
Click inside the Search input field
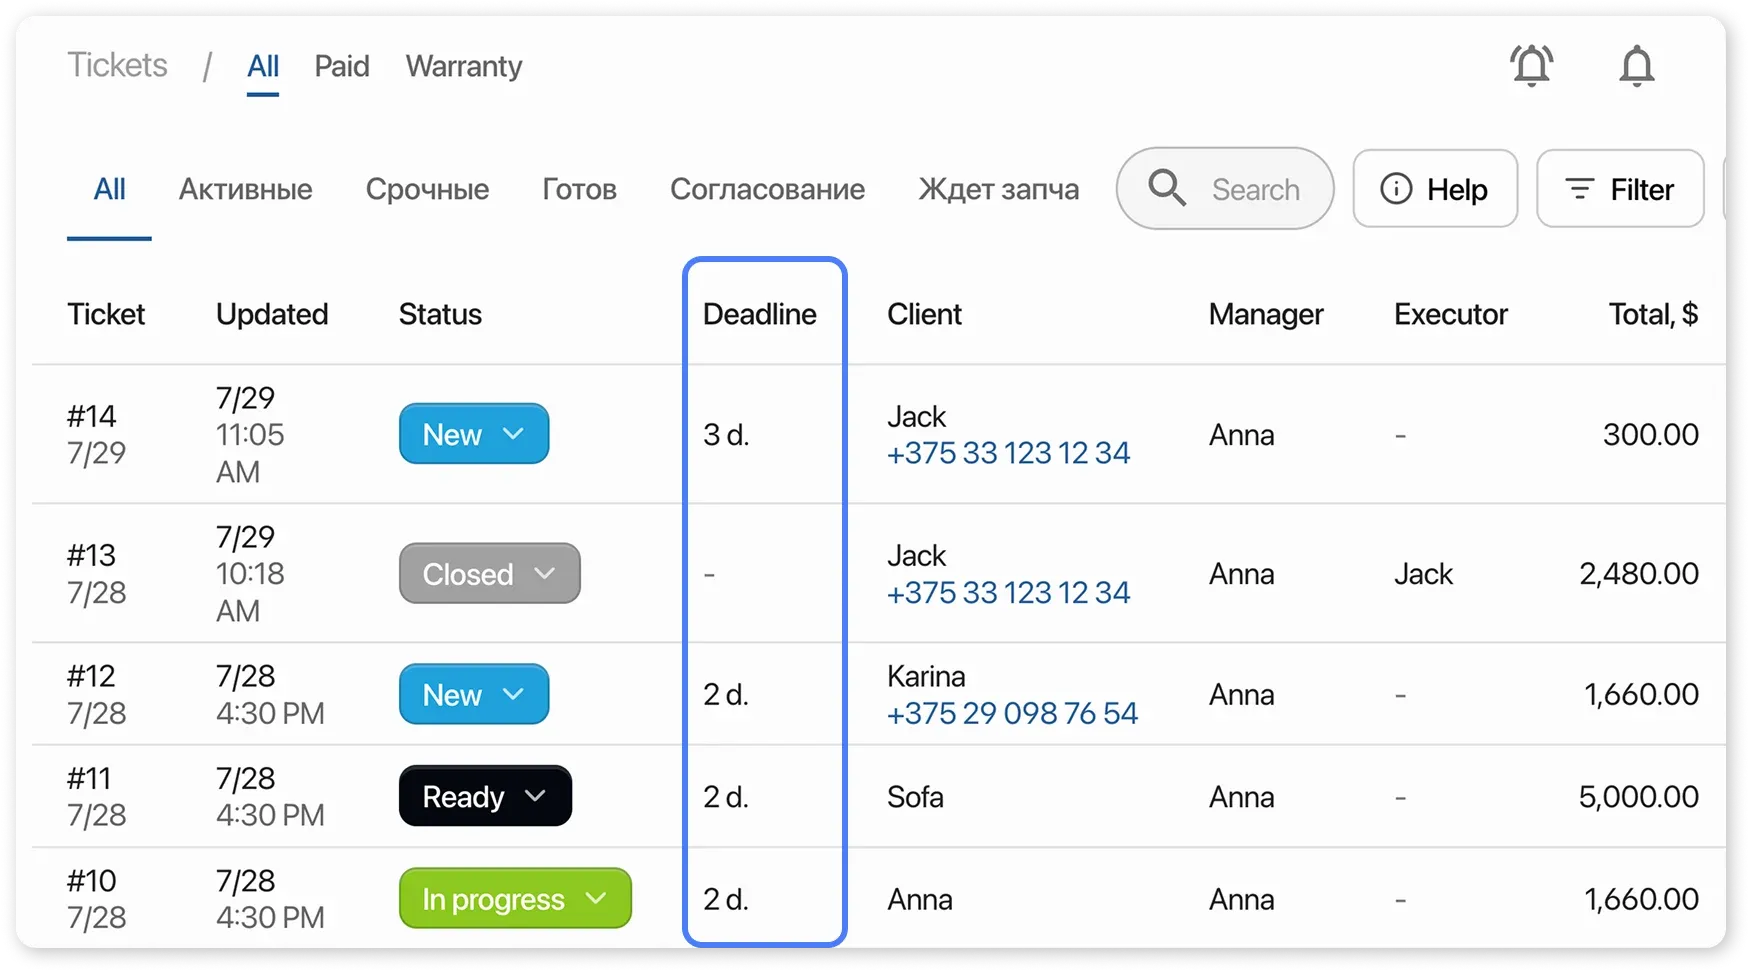(x=1256, y=189)
